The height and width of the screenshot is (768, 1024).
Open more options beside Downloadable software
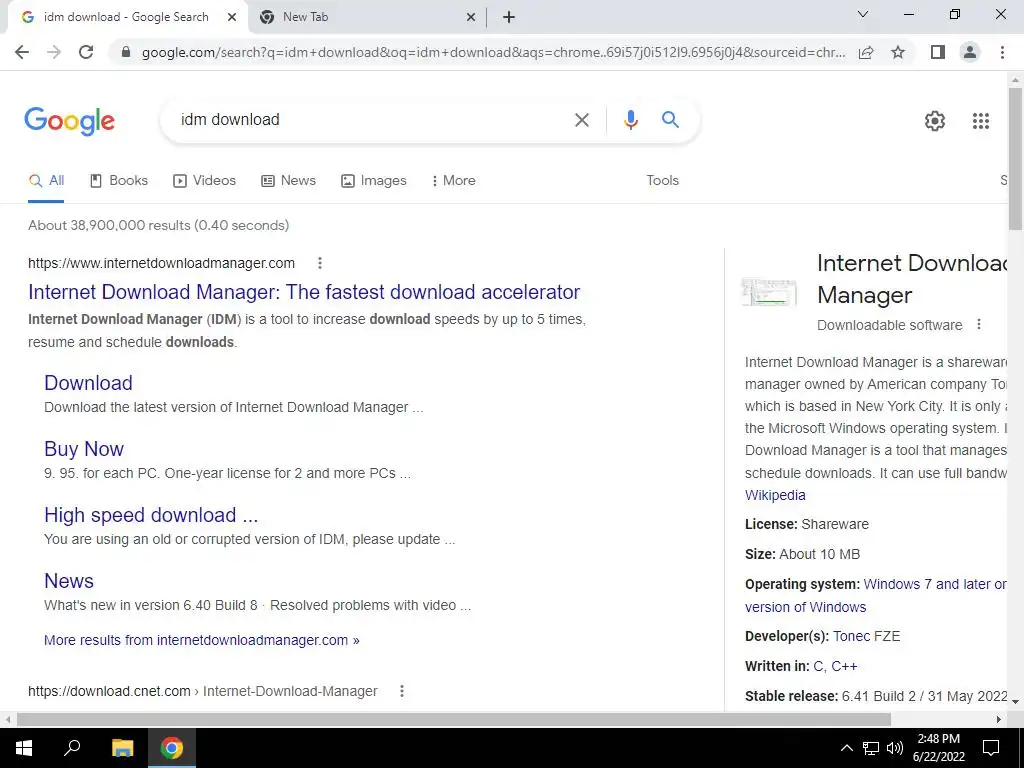tap(978, 325)
